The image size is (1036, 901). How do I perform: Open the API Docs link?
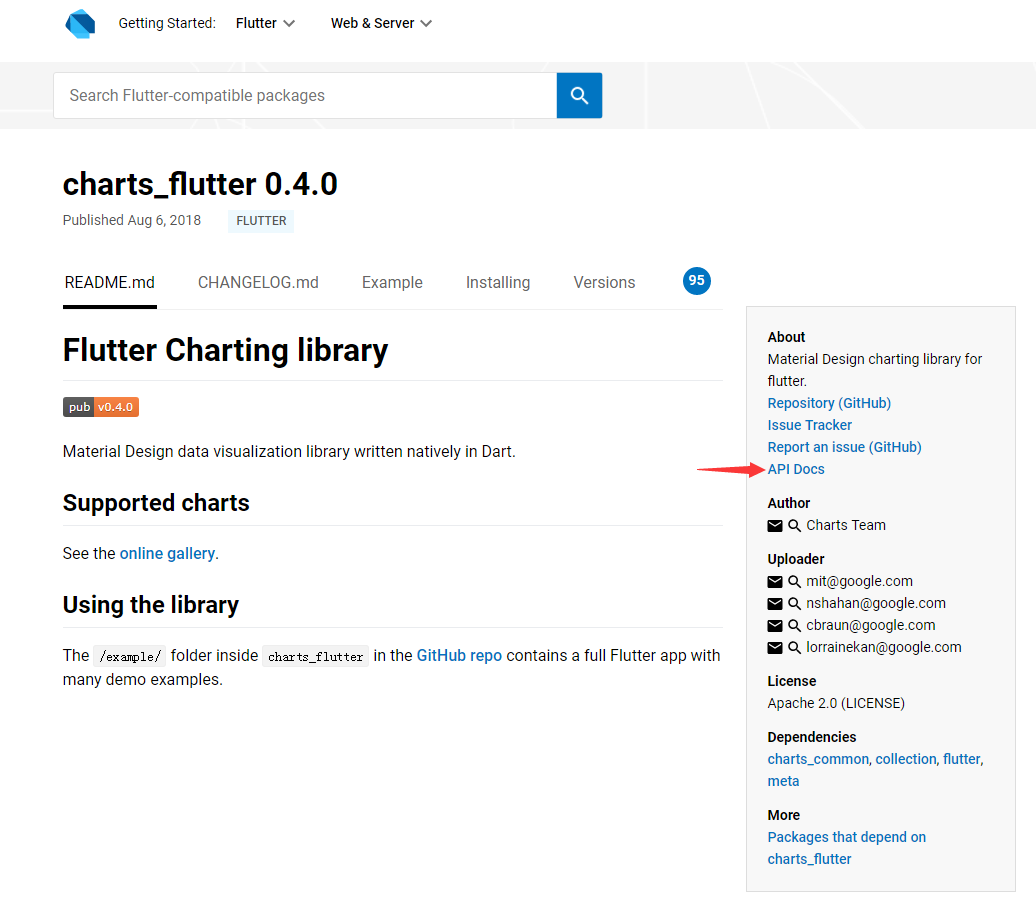[796, 469]
